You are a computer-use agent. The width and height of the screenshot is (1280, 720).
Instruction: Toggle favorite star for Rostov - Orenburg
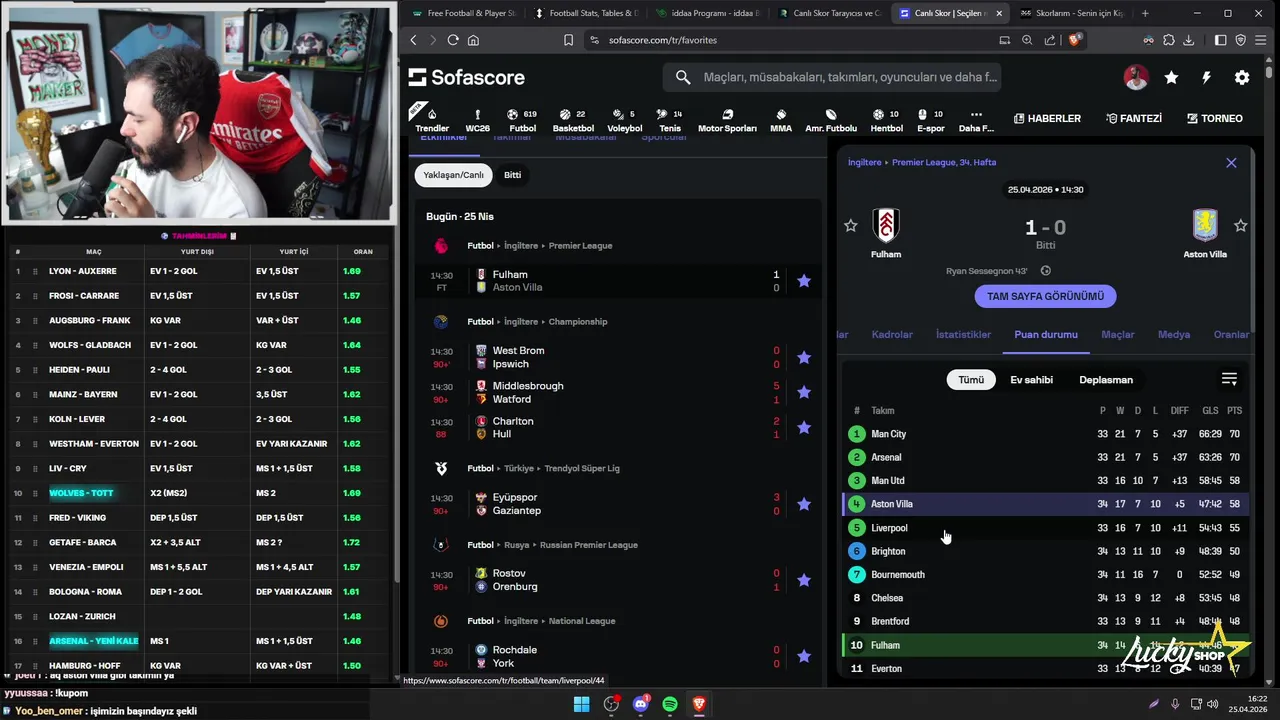tap(804, 580)
